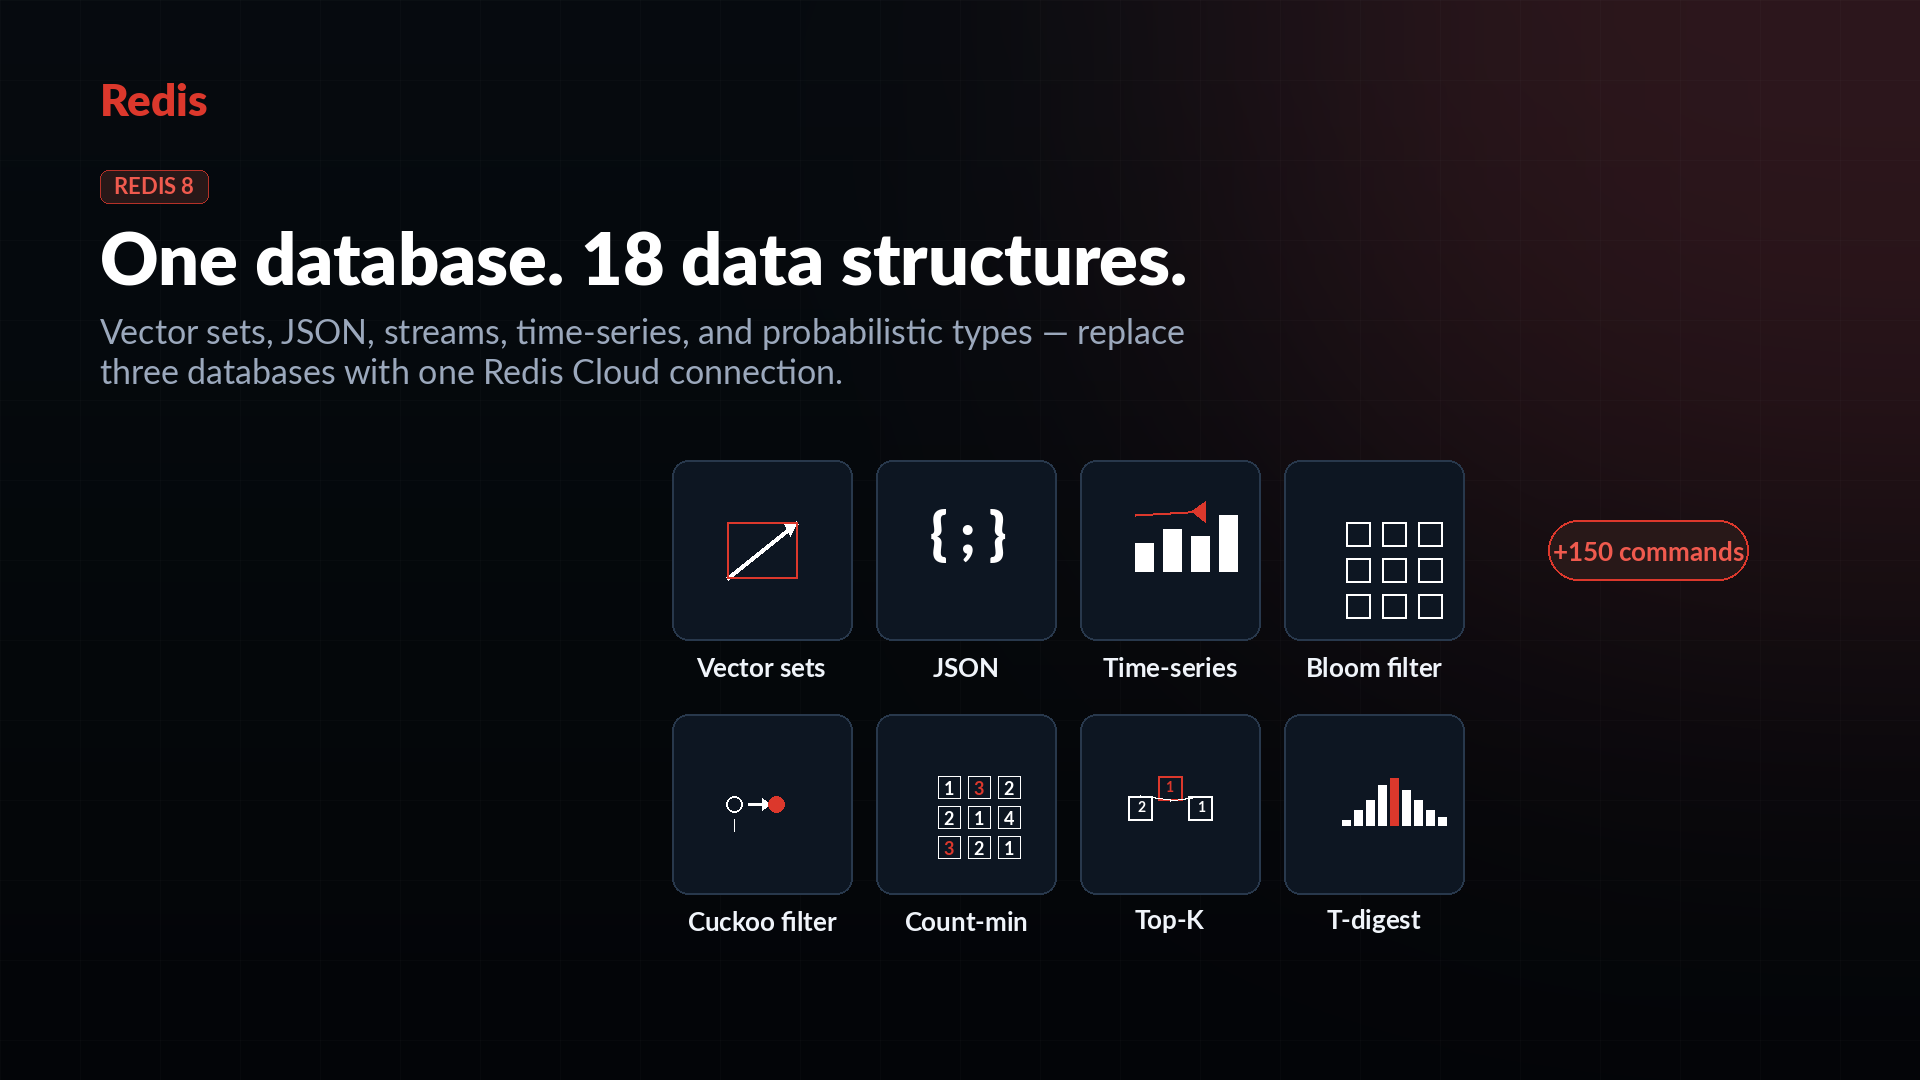Open the Time-series bar chart icon tile
This screenshot has width=1920, height=1080.
[x=1170, y=550]
